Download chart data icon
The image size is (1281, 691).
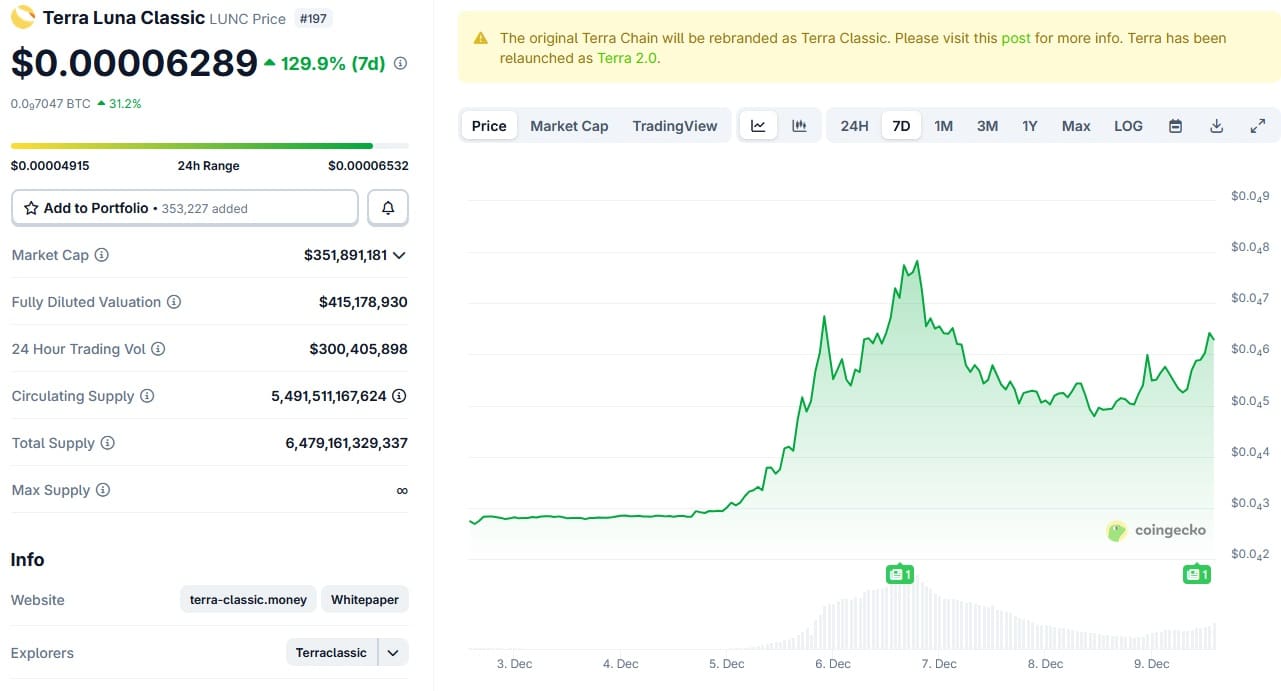click(x=1217, y=126)
